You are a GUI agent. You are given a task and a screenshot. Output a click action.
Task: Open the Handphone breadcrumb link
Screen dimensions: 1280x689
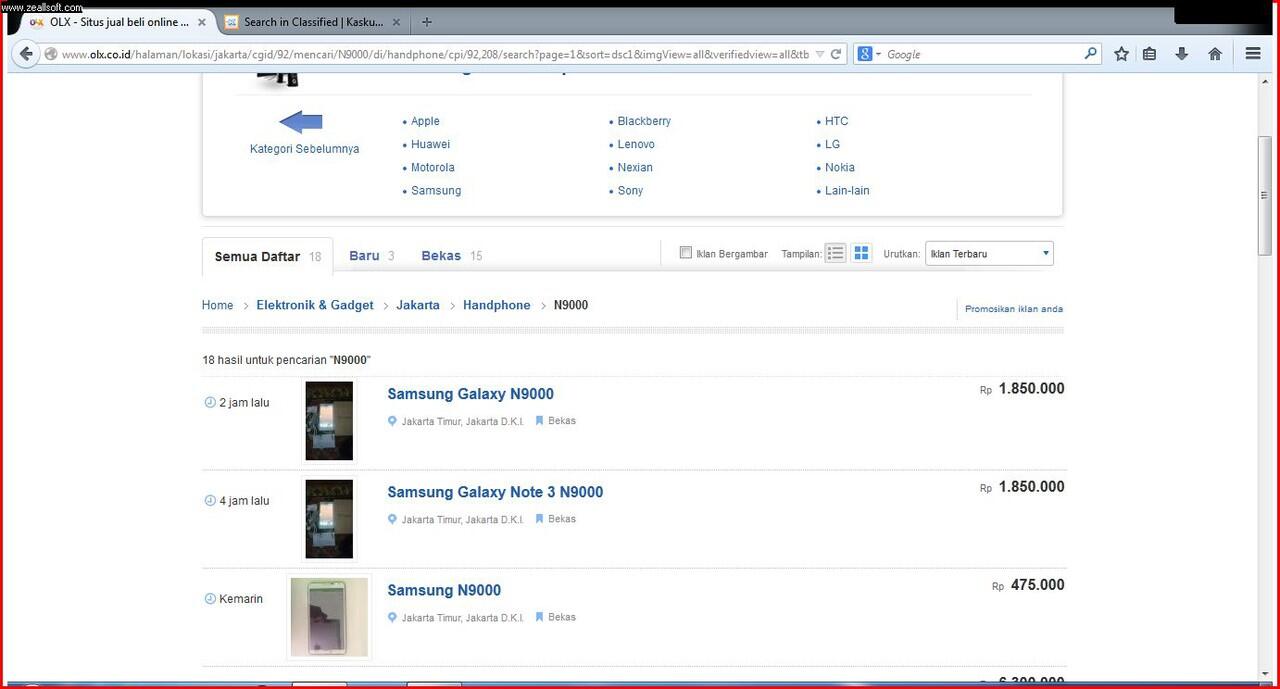tap(497, 305)
